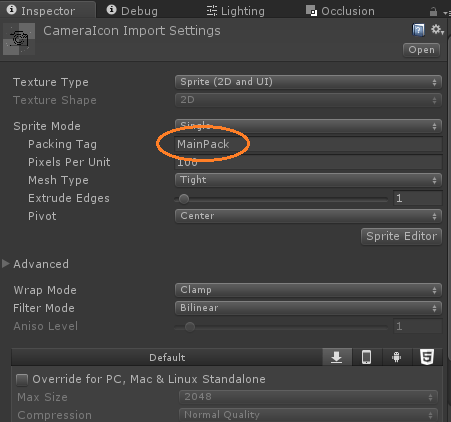Select the HTML5 WebGL platform tab
451x422 pixels.
tap(427, 357)
